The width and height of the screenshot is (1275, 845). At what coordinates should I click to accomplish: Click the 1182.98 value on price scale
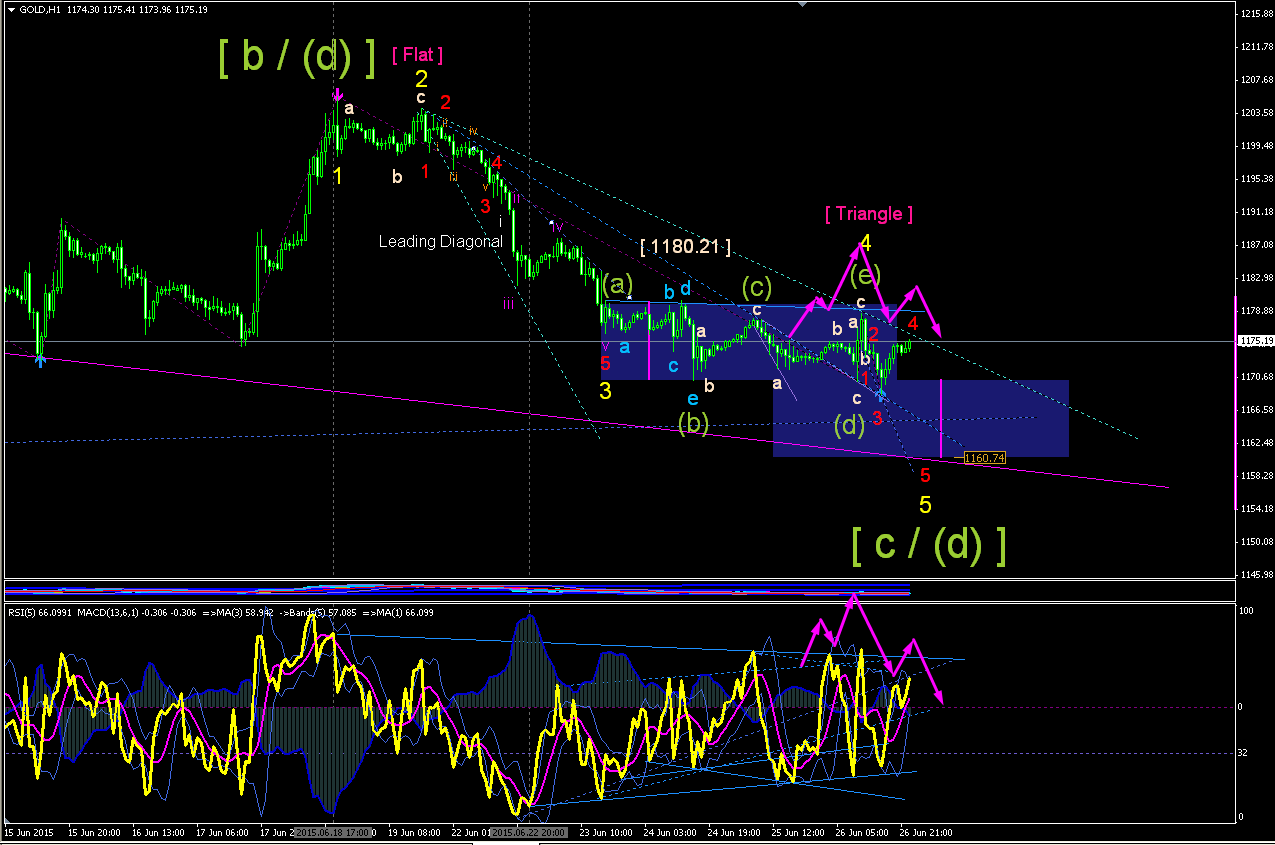point(1255,278)
